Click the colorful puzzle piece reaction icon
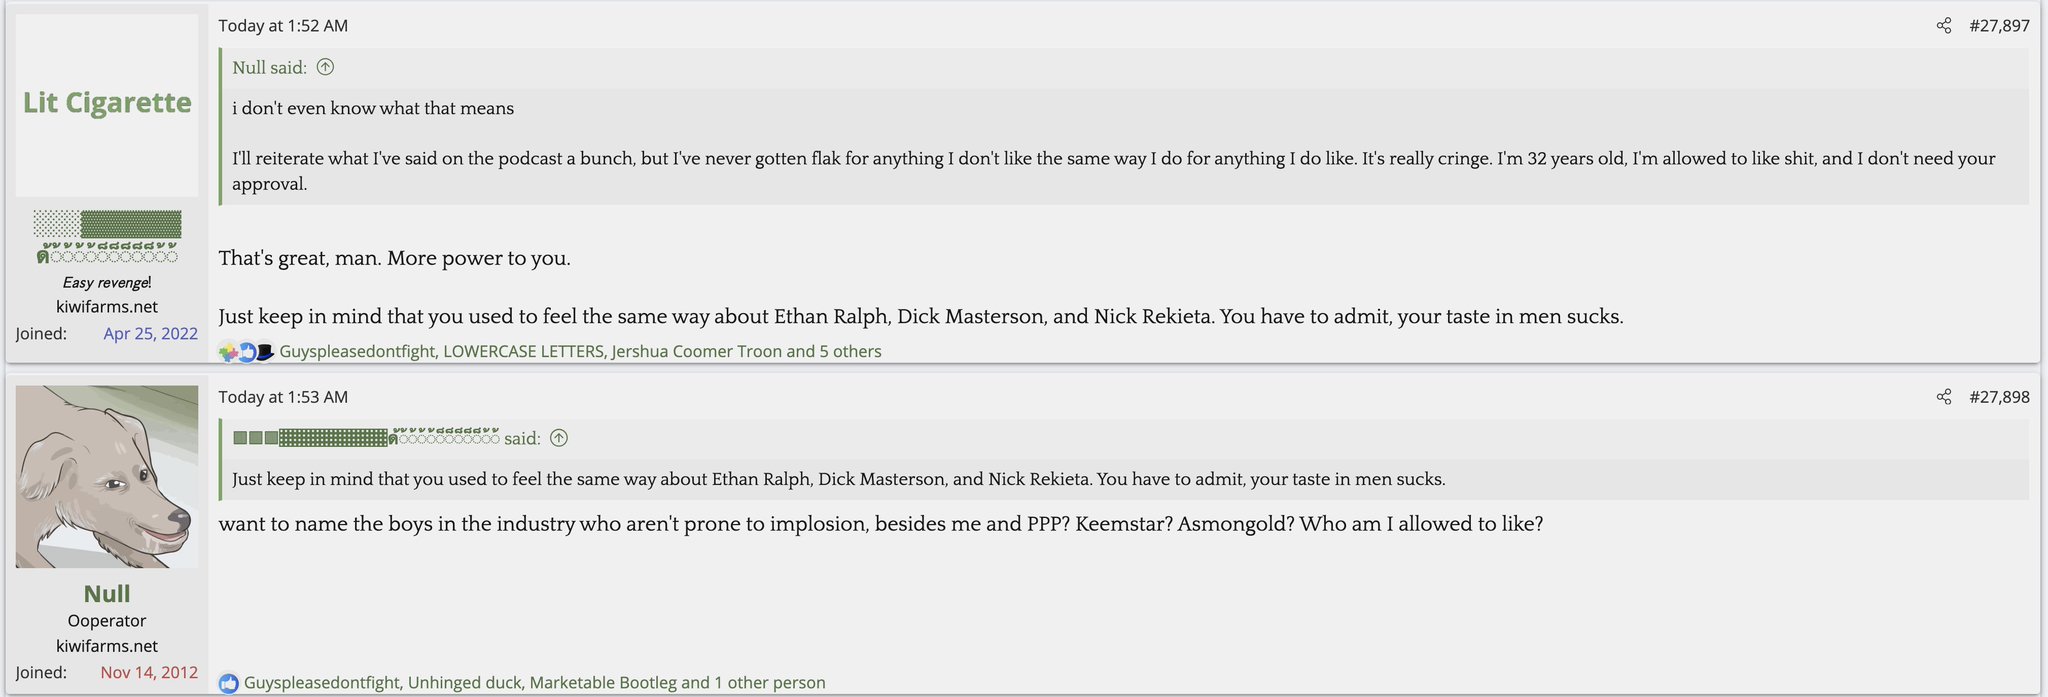This screenshot has height=697, width=2048. [x=228, y=352]
